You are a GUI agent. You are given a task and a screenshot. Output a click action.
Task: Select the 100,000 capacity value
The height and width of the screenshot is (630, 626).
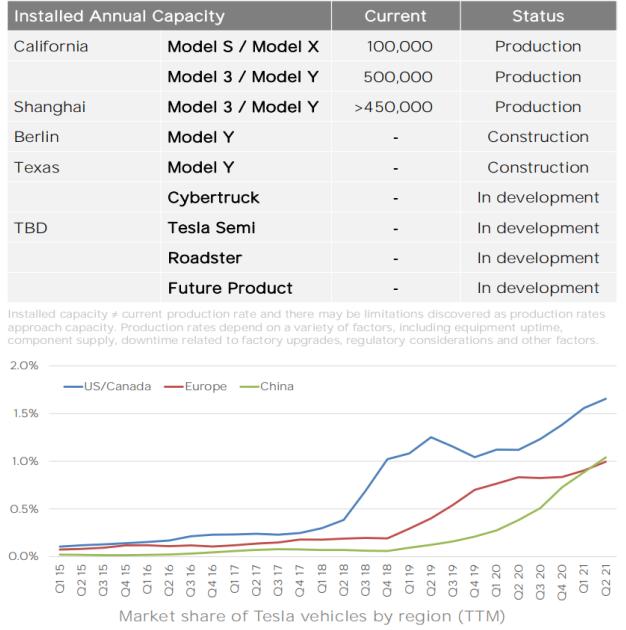[x=399, y=46]
